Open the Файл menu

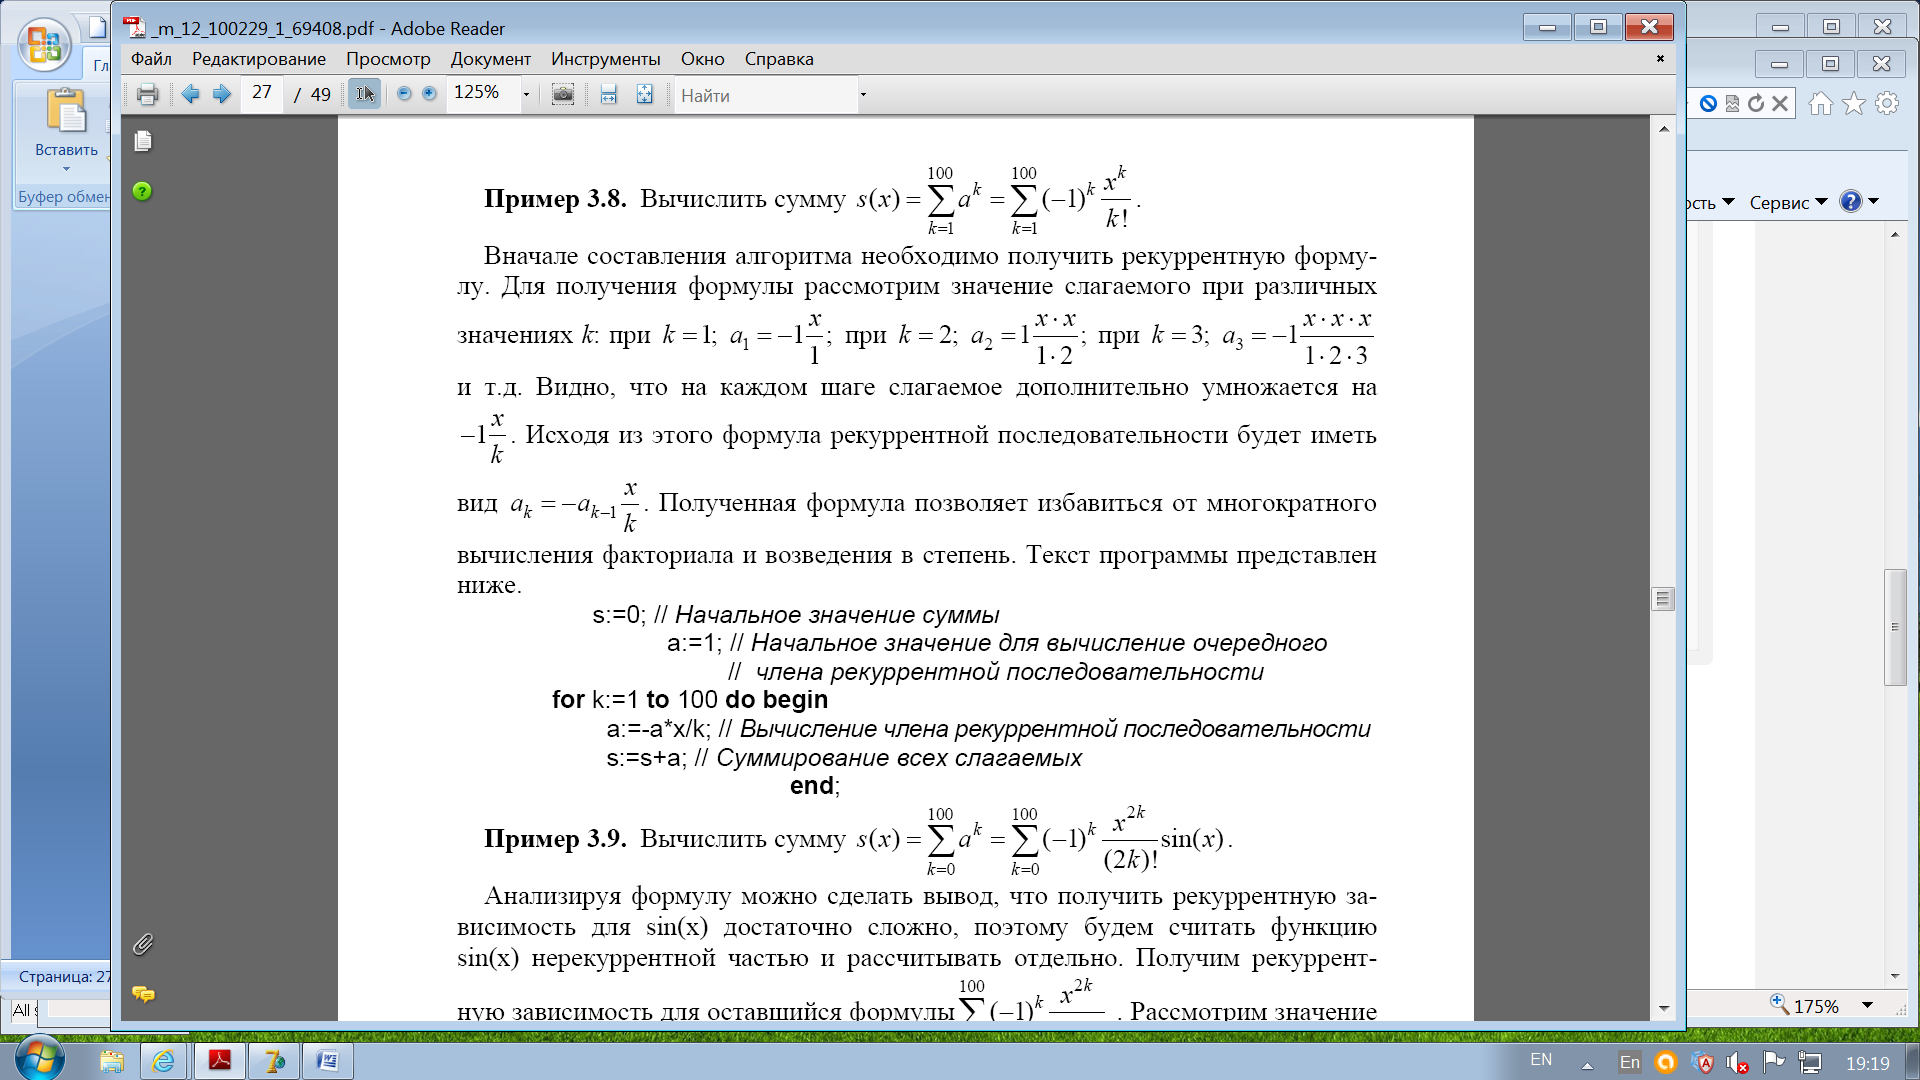click(x=151, y=59)
